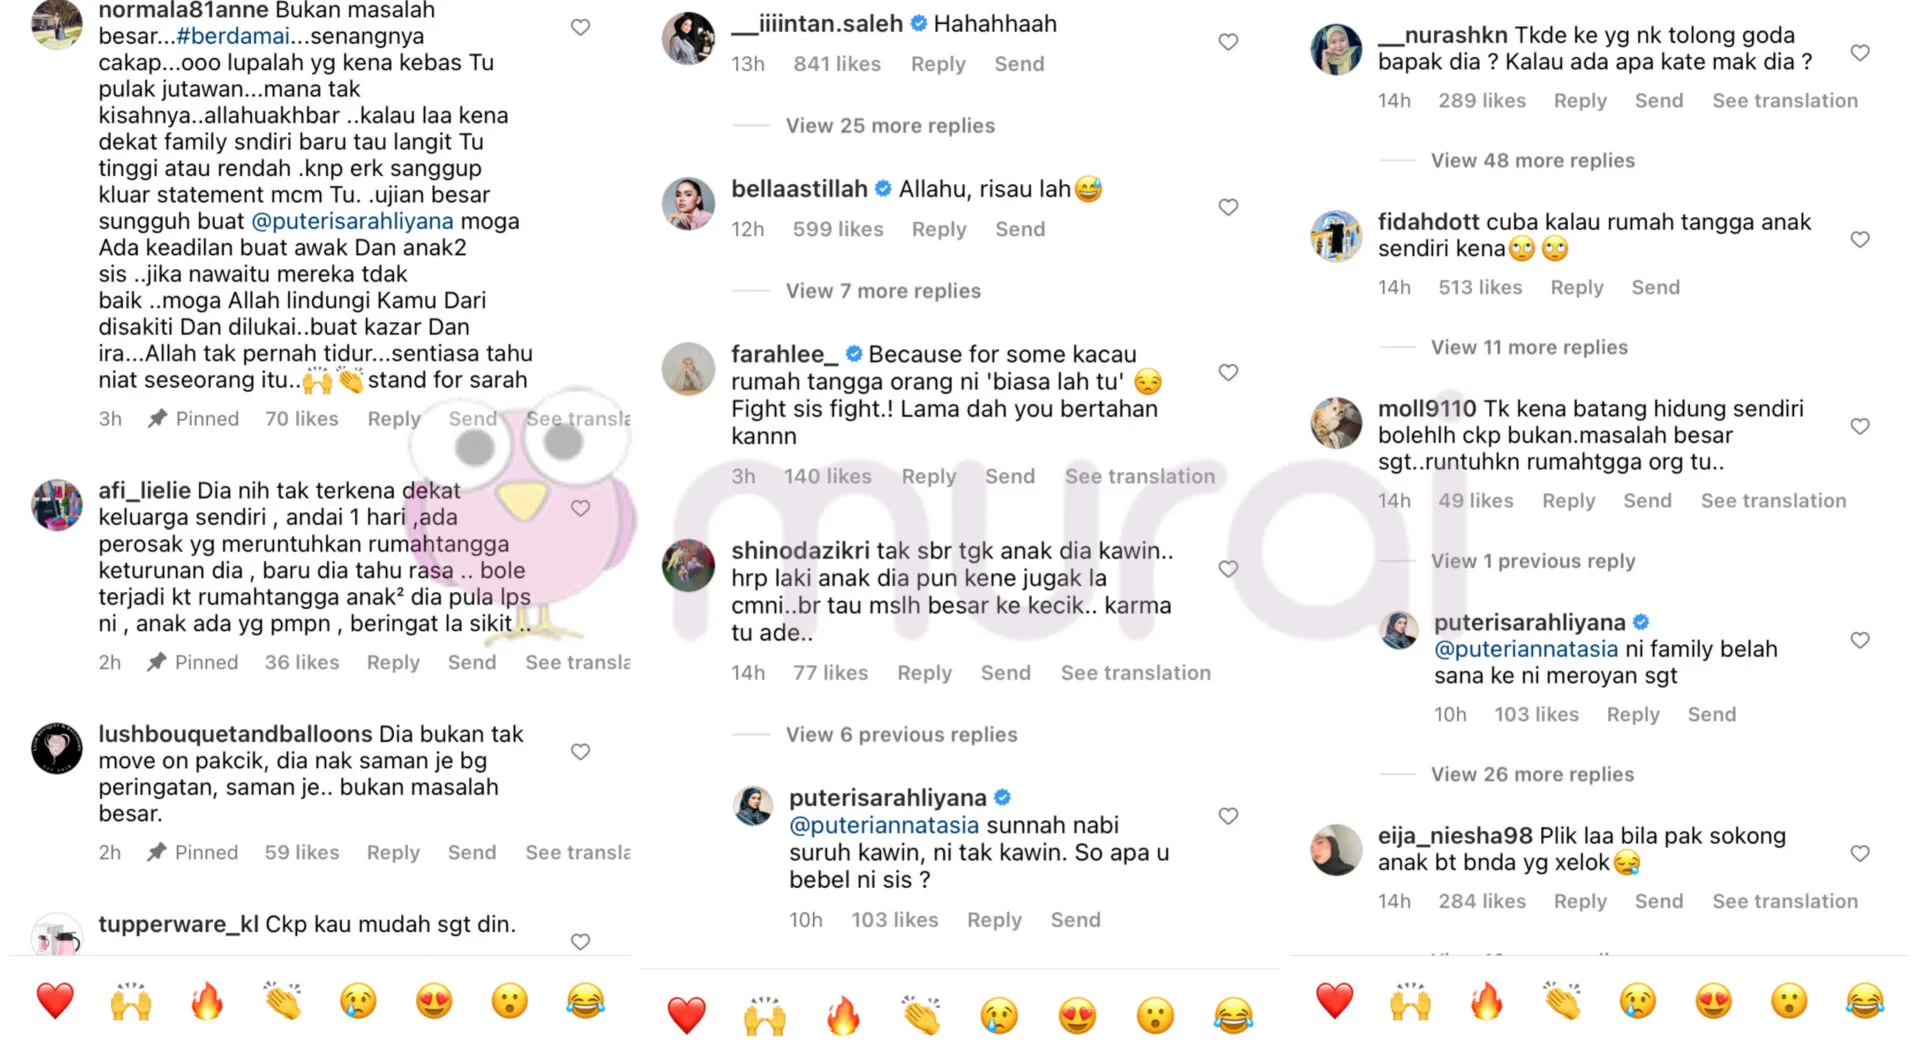Like the fidahdott comment

coord(1860,239)
